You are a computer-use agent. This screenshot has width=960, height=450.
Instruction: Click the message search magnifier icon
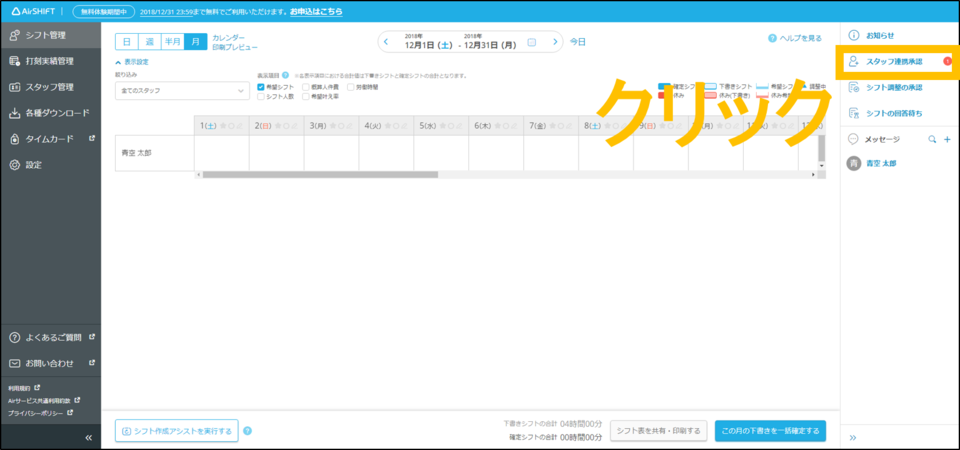point(932,140)
